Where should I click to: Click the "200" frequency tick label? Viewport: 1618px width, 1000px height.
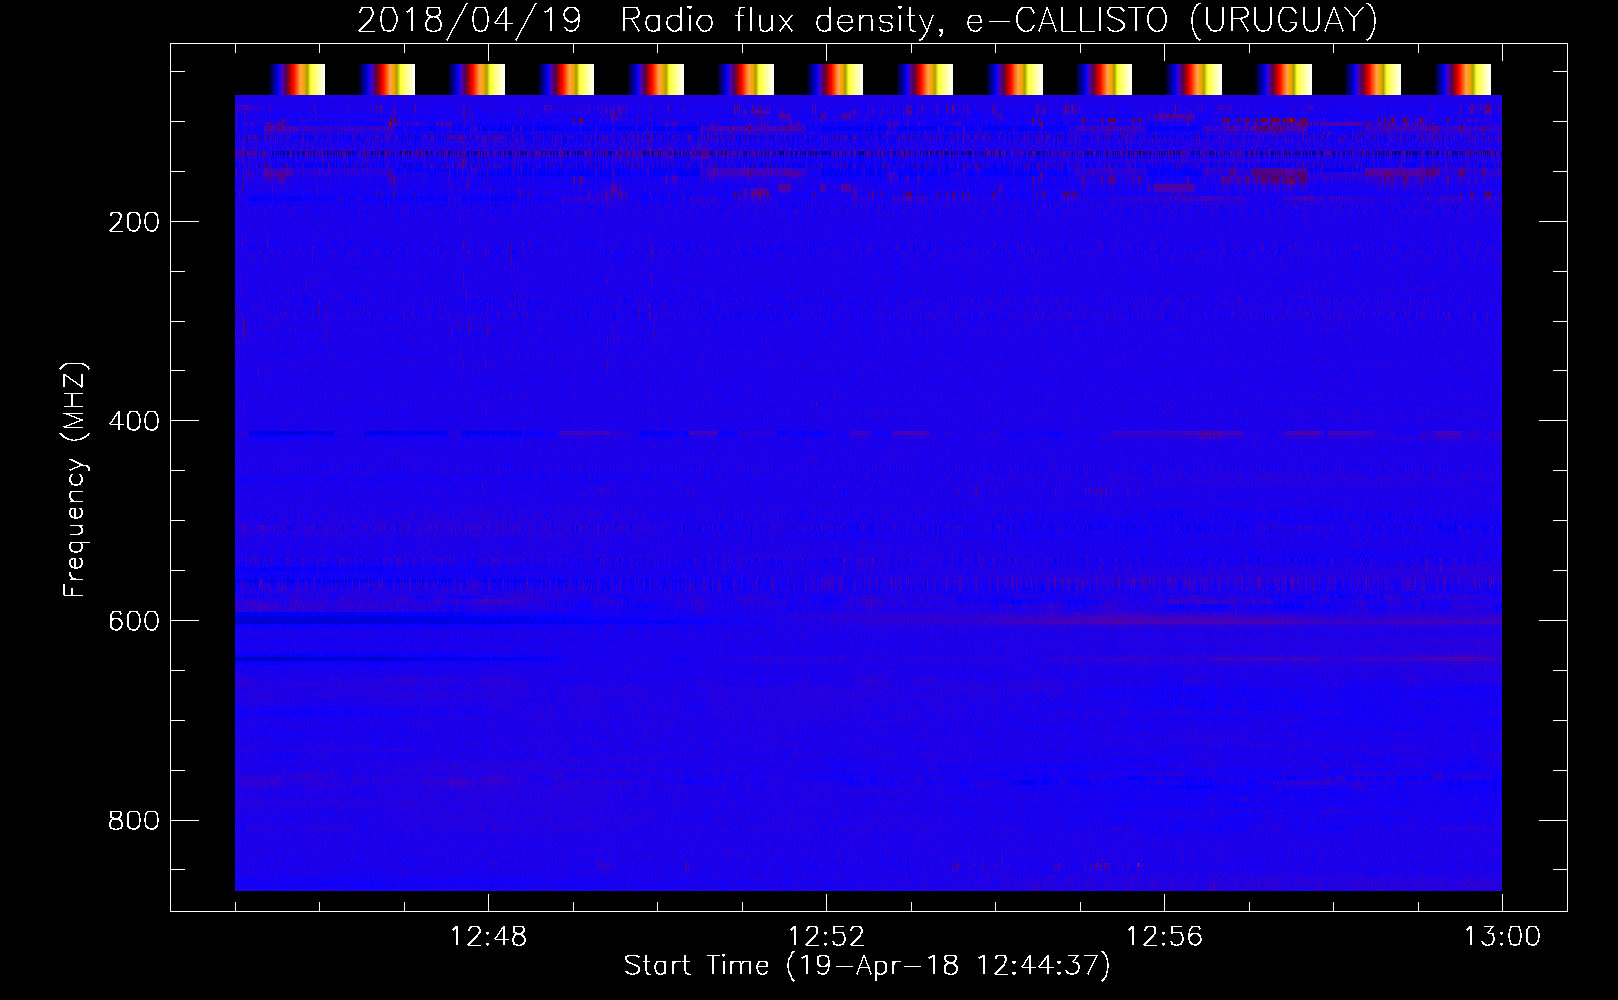pyautogui.click(x=134, y=222)
